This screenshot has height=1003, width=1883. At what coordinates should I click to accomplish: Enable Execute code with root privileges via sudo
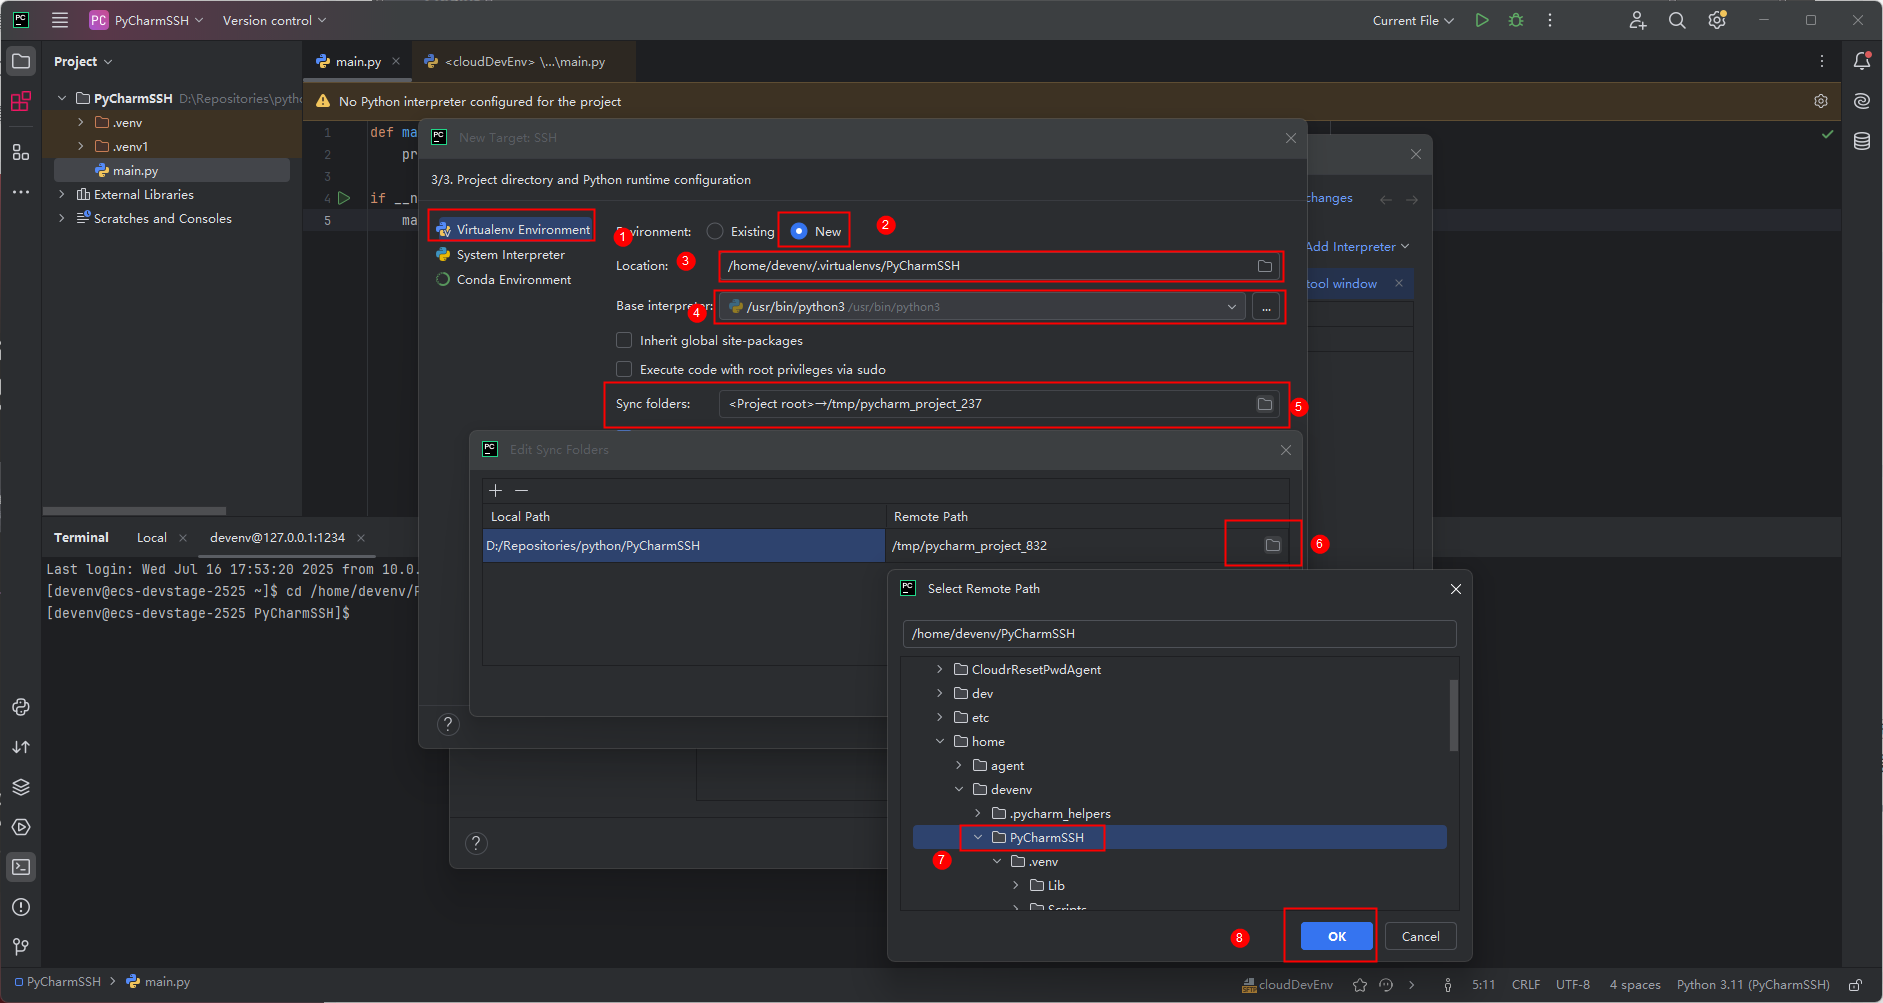623,369
